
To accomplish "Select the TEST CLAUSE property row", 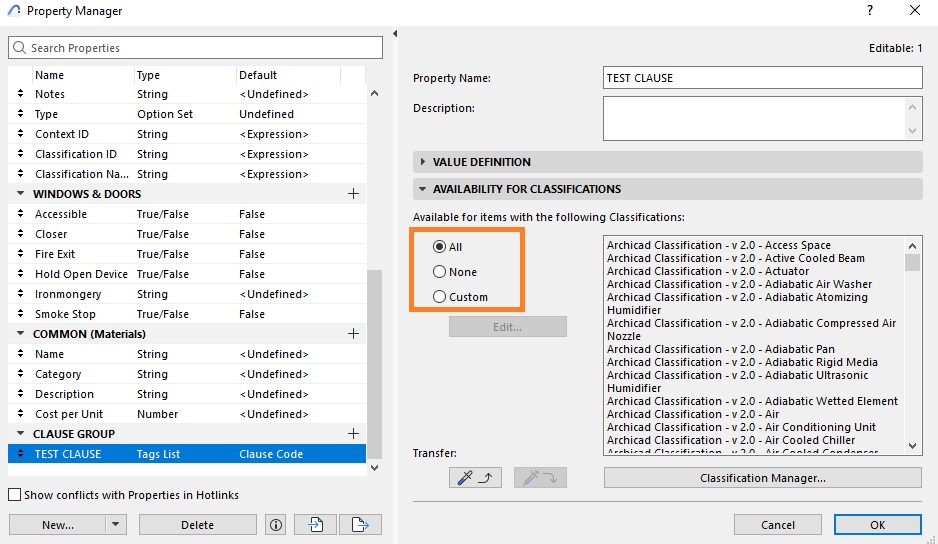I will (187, 454).
